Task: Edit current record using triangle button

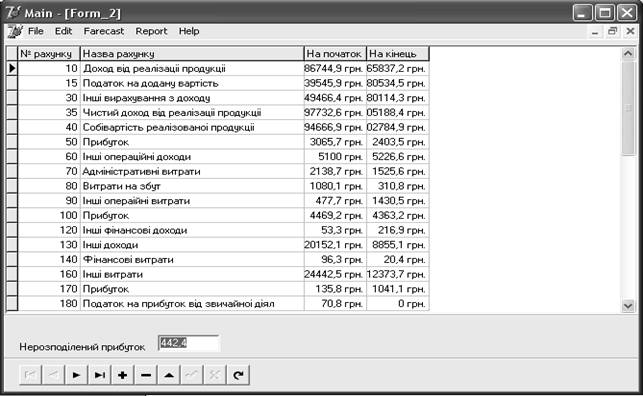Action: coord(169,375)
